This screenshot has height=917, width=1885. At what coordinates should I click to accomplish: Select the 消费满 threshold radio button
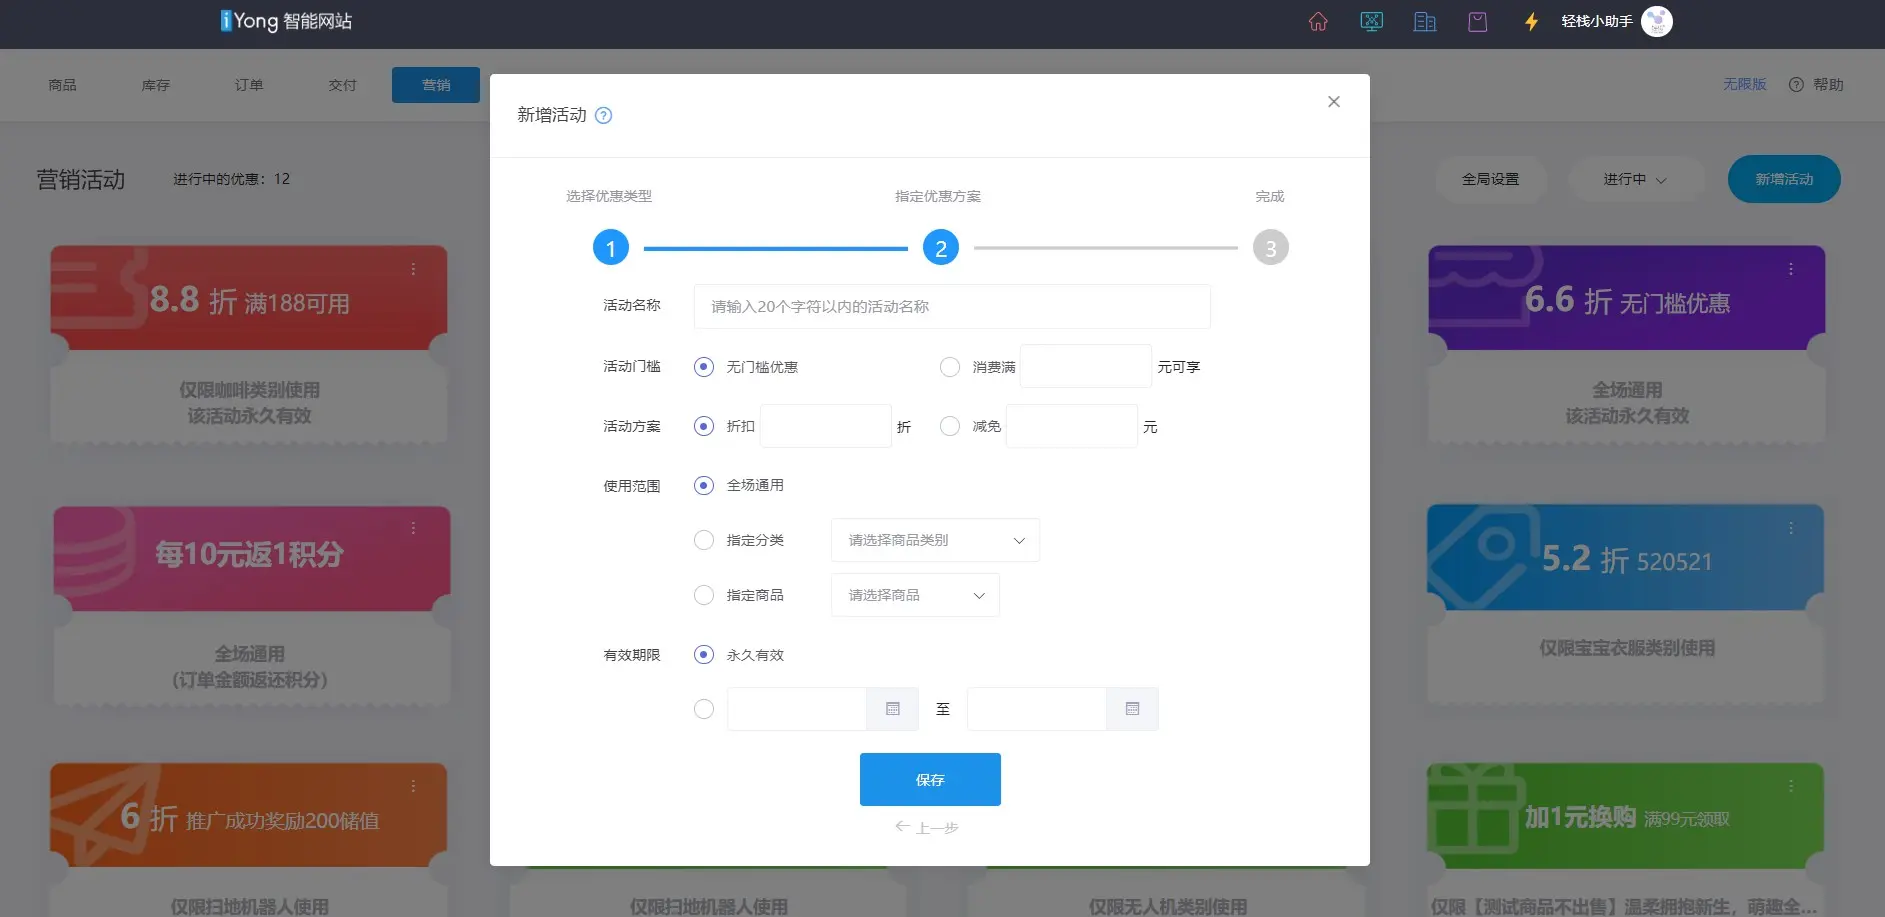pyautogui.click(x=949, y=367)
